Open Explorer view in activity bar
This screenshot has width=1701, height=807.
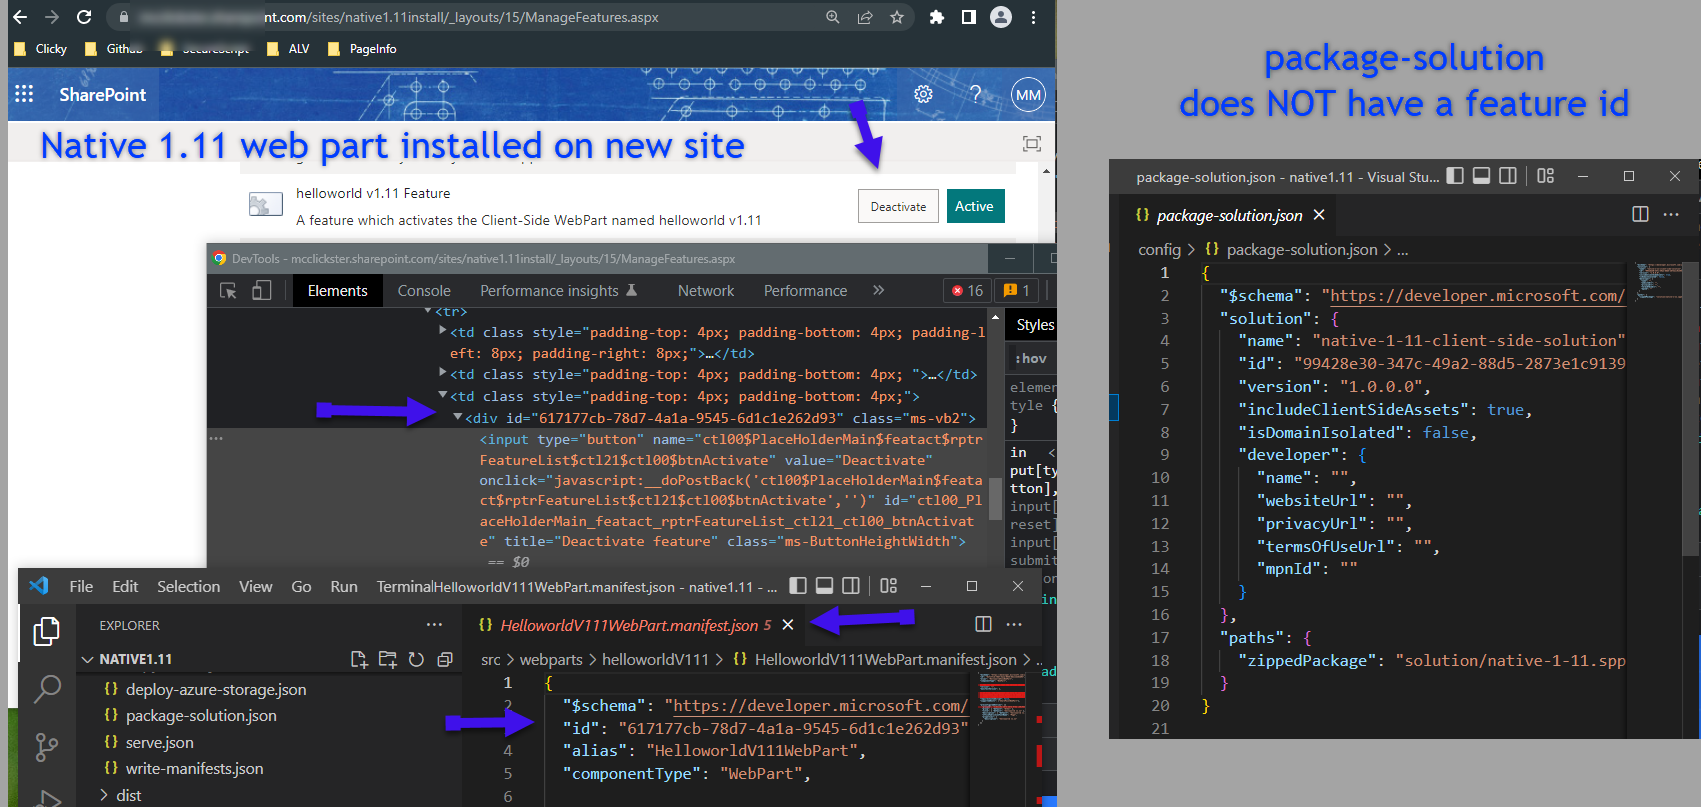(47, 631)
